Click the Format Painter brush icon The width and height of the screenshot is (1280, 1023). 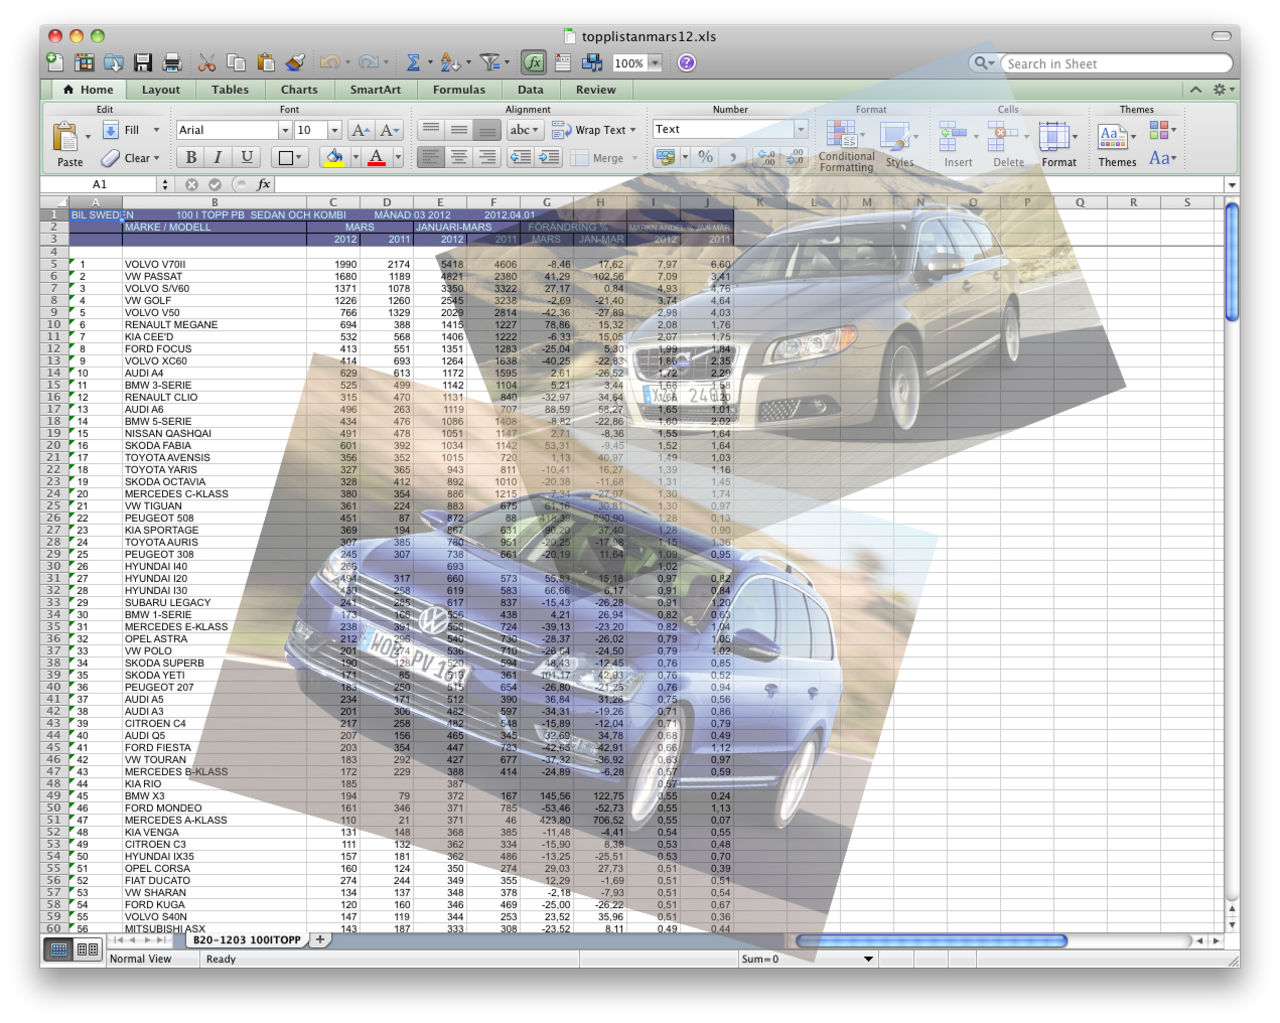coord(295,63)
